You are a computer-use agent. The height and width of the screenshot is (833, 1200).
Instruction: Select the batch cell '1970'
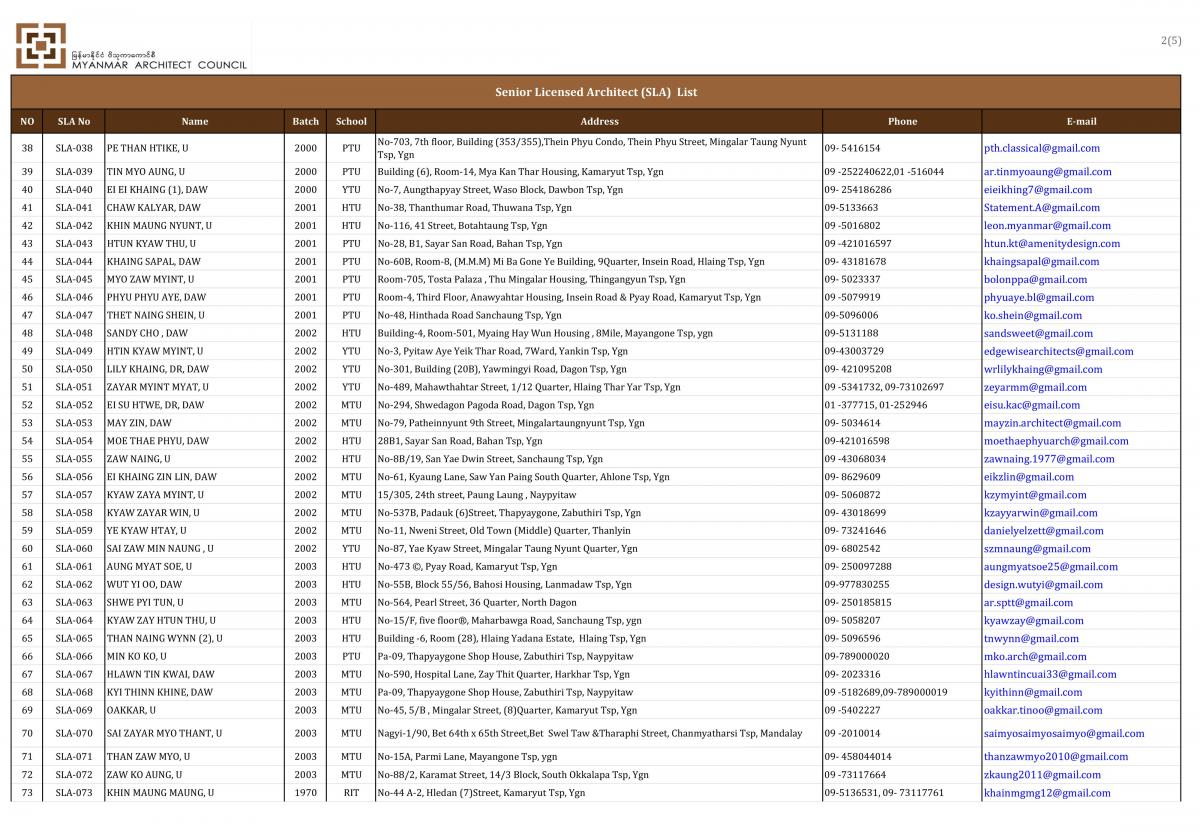click(306, 793)
